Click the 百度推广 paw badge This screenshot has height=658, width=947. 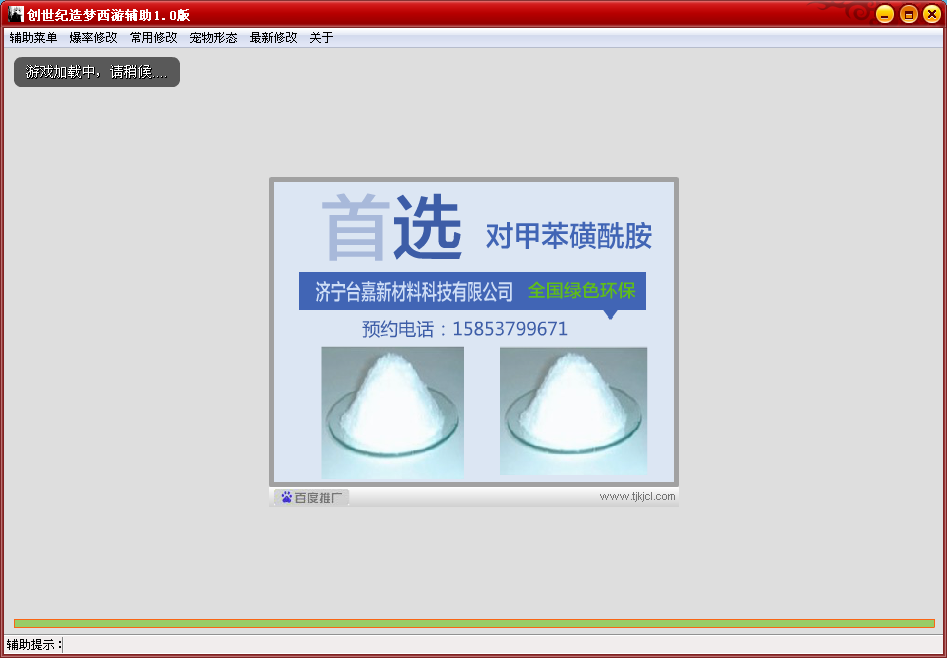pos(312,497)
